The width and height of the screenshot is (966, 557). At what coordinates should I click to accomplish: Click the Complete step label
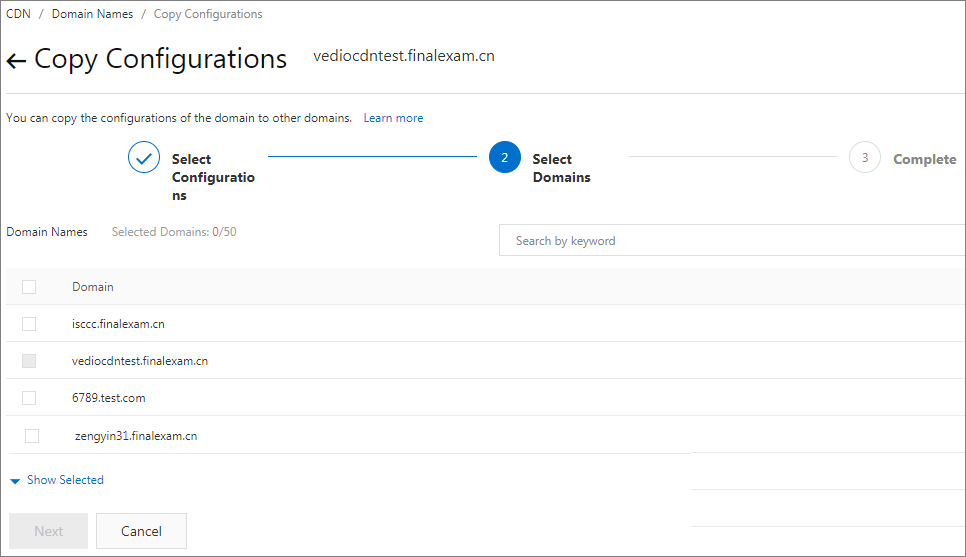click(925, 159)
